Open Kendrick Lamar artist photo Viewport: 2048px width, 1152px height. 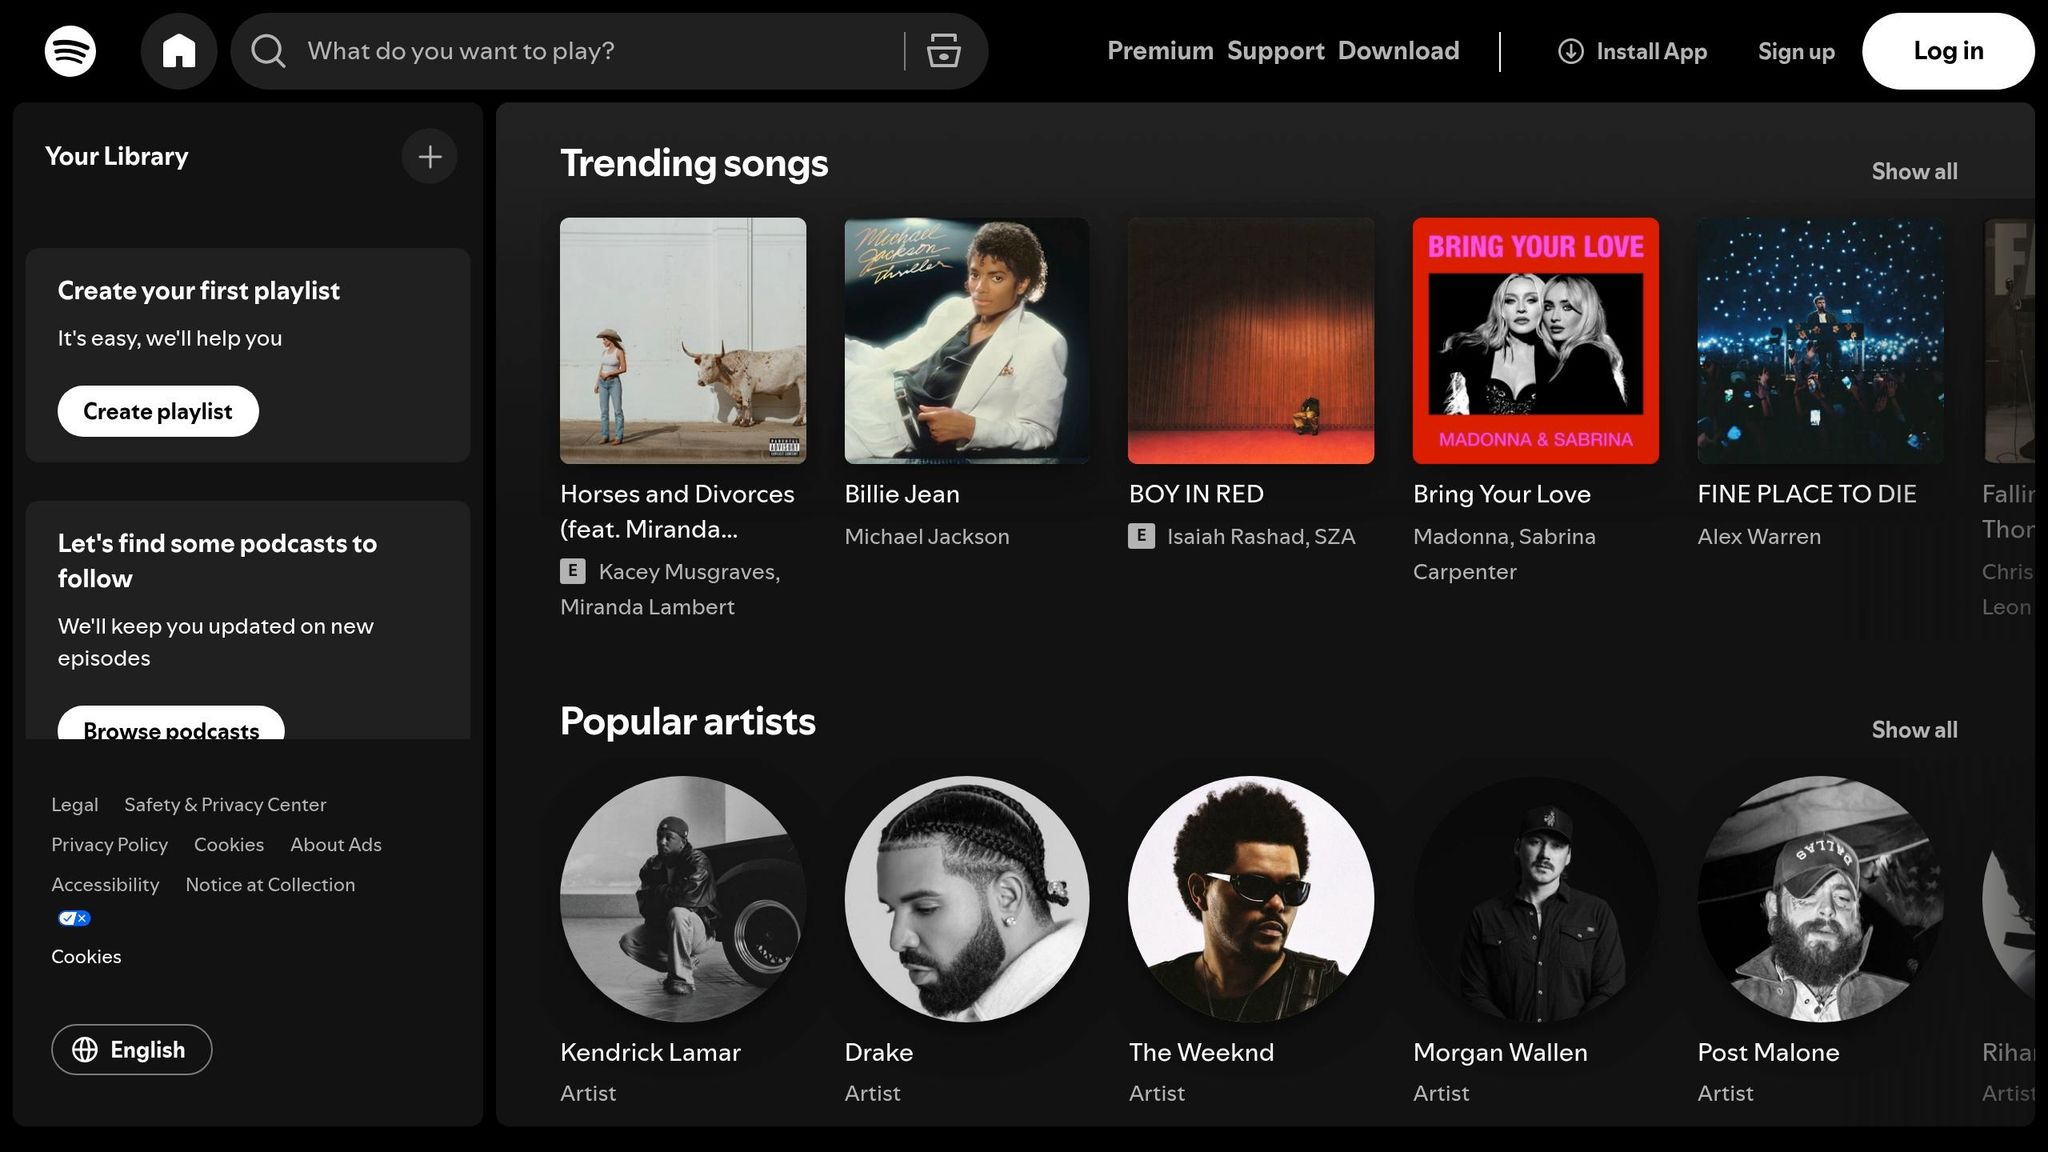coord(683,899)
